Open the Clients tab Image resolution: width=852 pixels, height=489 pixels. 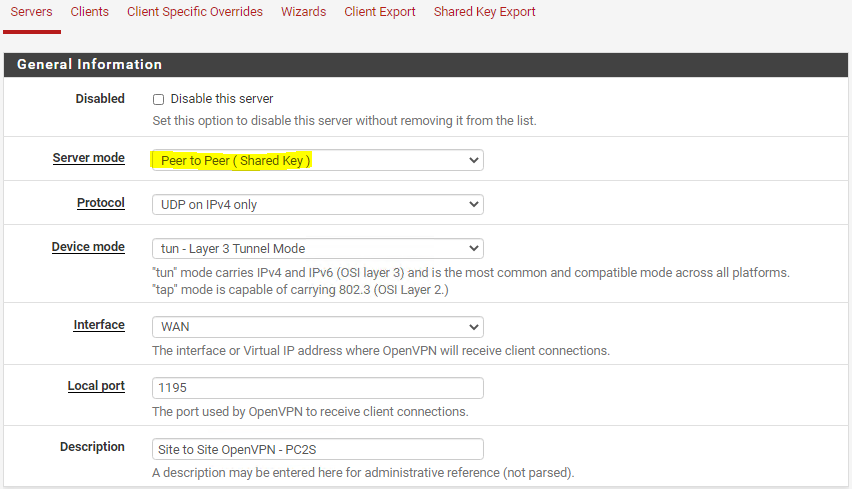90,12
